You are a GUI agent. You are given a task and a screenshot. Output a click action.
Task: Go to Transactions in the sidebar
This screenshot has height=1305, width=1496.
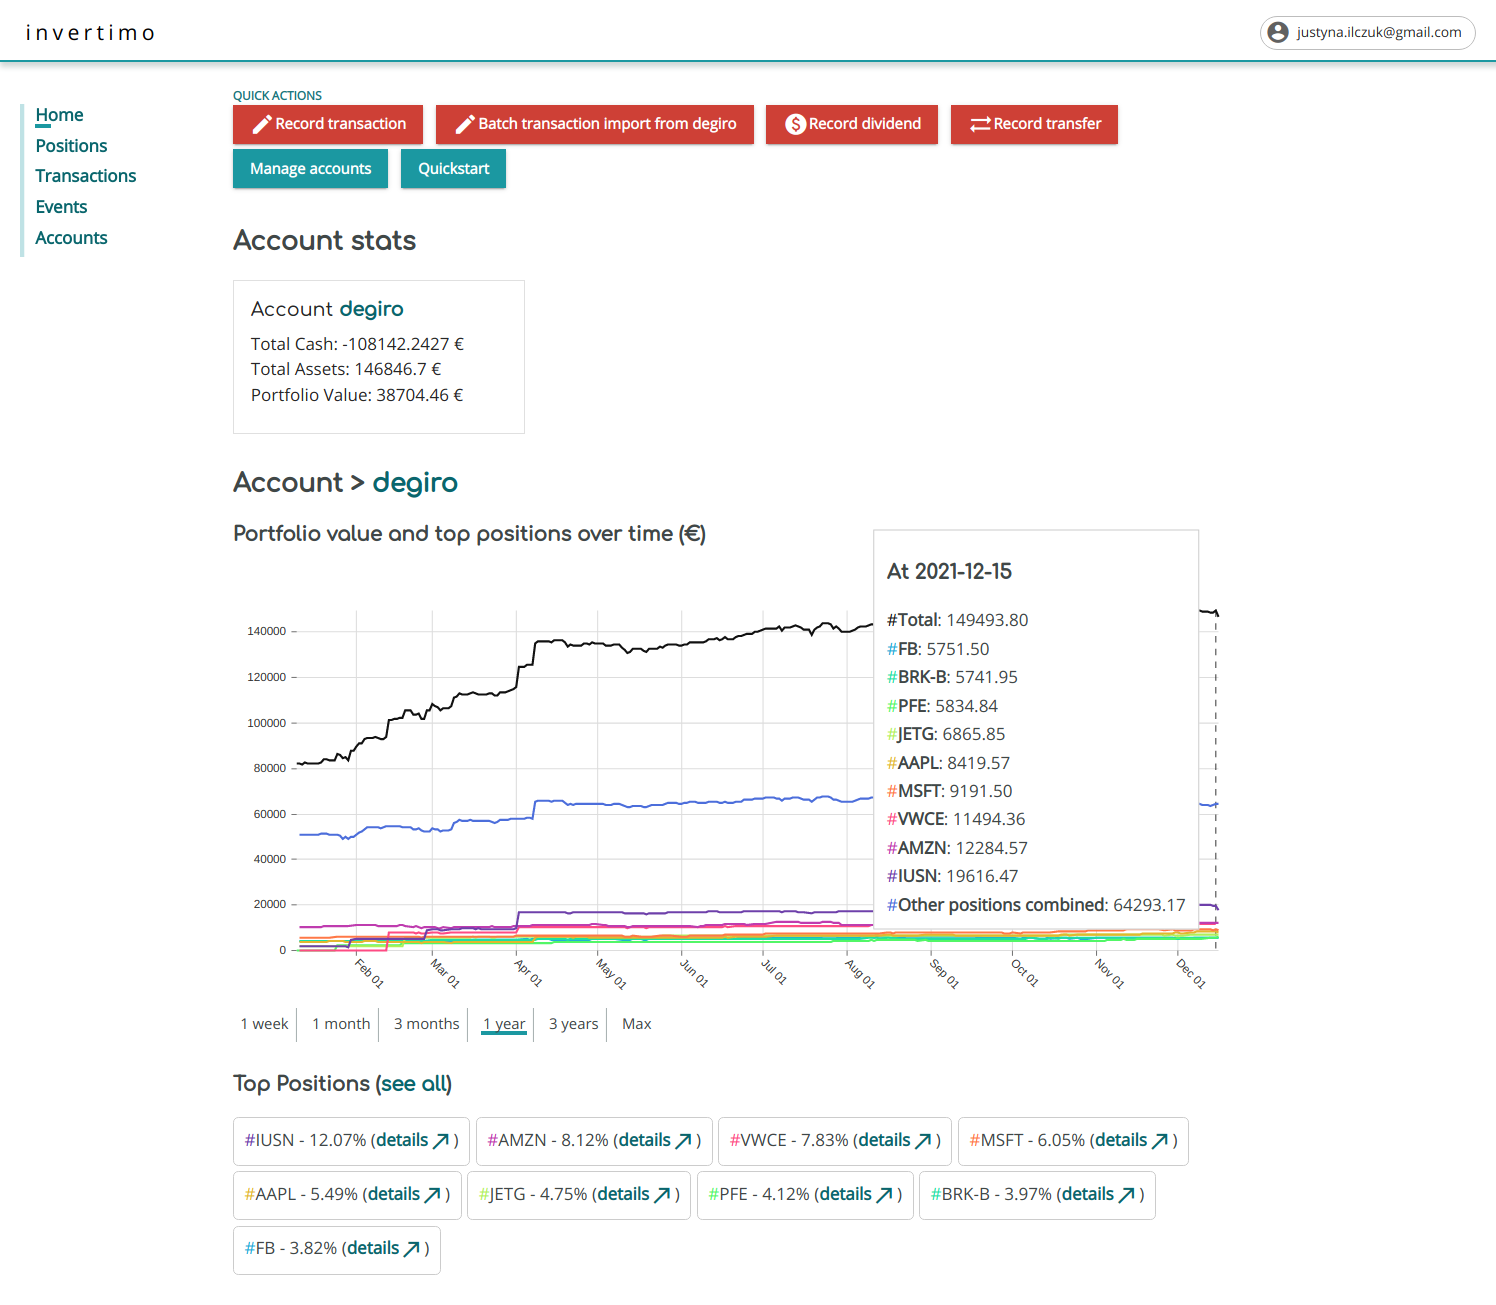pyautogui.click(x=86, y=176)
